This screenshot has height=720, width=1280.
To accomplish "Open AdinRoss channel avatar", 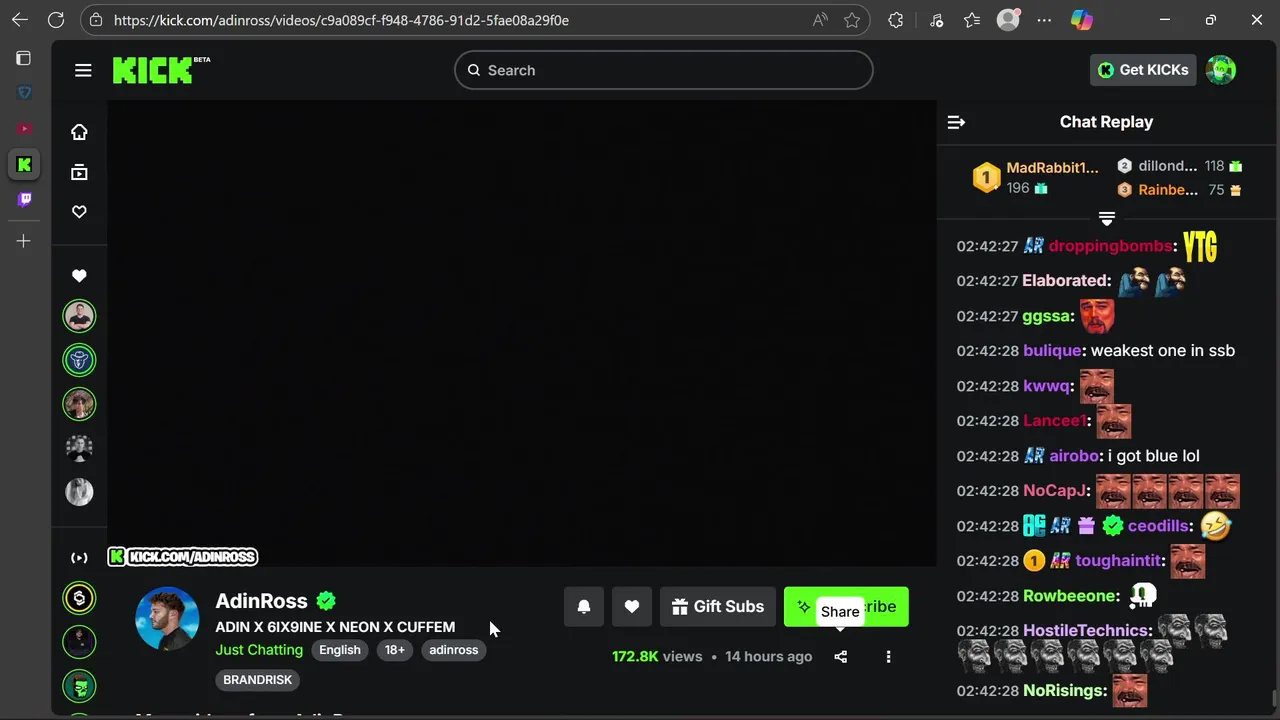I will (x=167, y=618).
